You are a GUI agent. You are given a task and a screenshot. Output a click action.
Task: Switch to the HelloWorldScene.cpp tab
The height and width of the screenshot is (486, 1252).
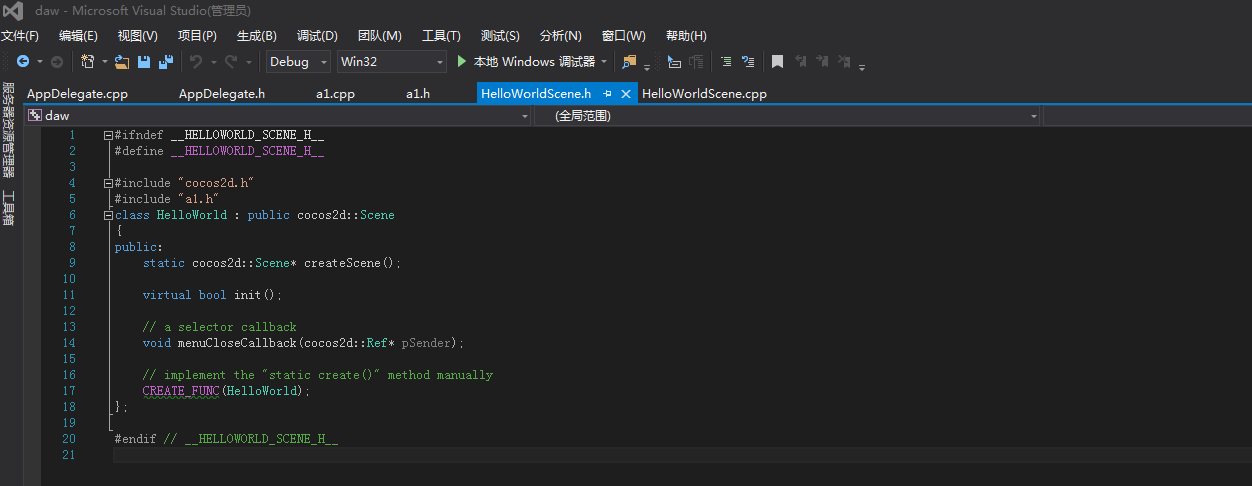(704, 94)
